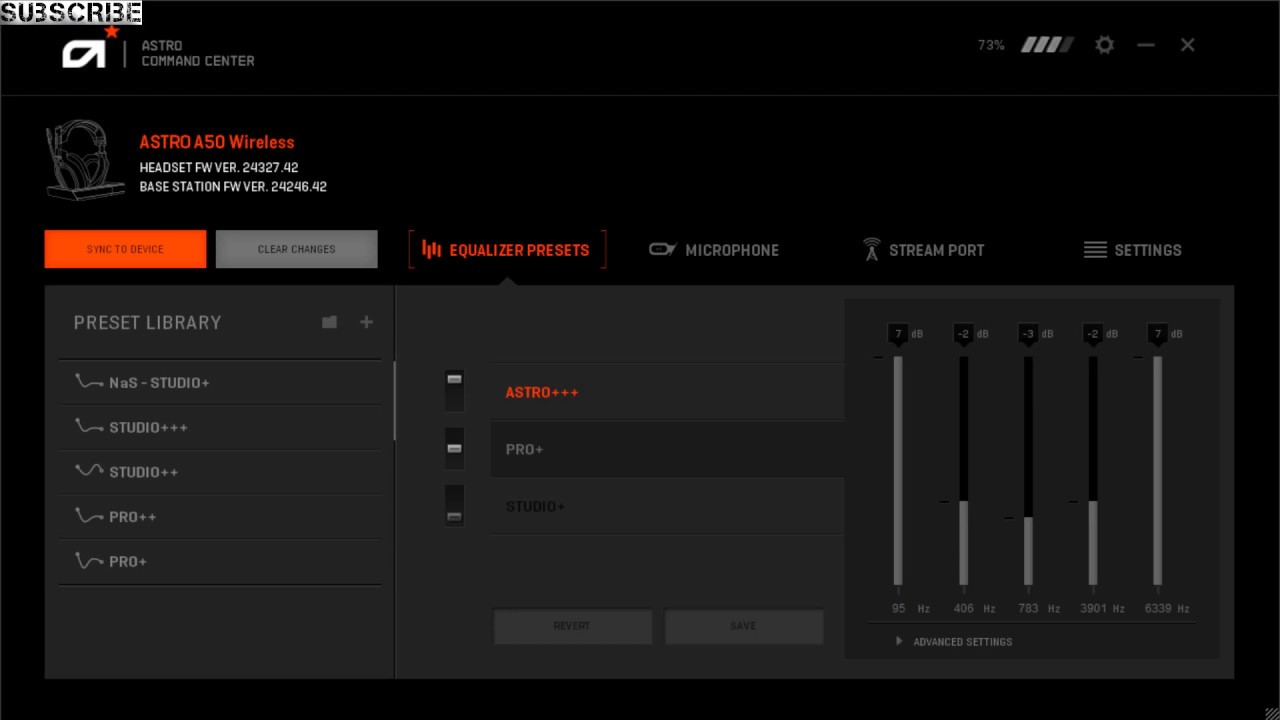Click the -2 dB value above 406 Hz

click(963, 334)
